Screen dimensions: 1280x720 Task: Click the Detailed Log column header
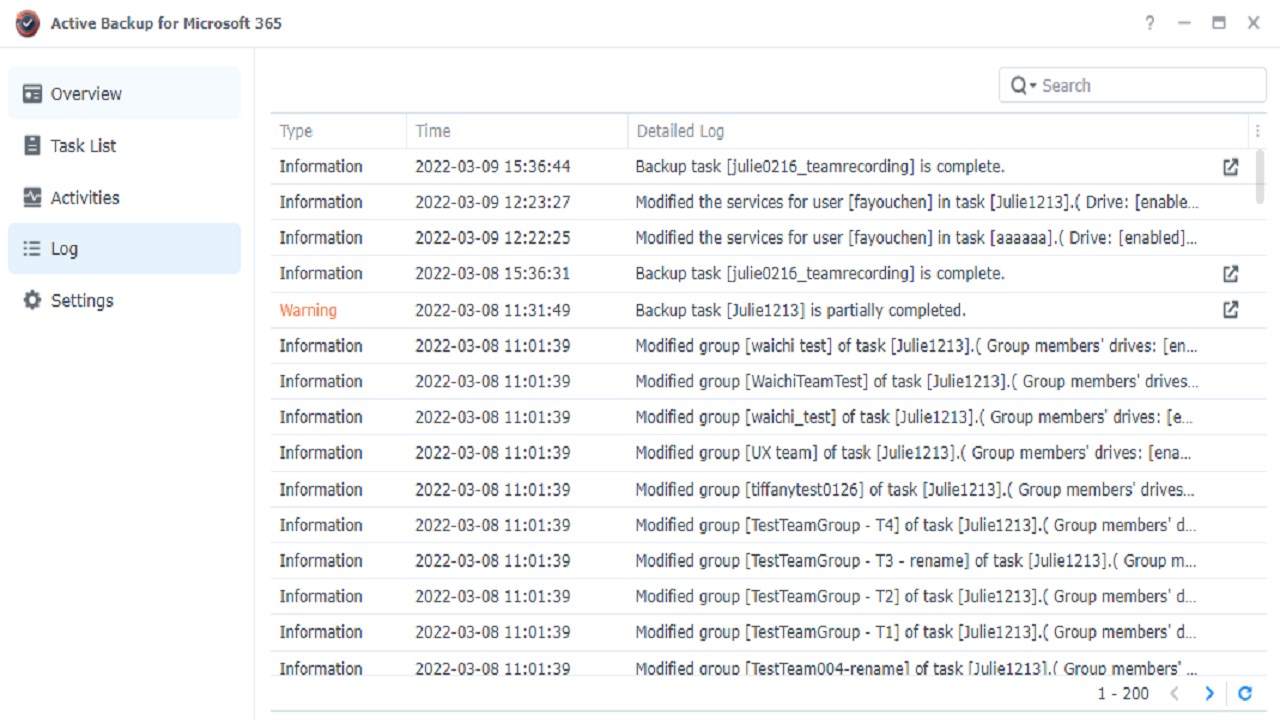pos(938,131)
